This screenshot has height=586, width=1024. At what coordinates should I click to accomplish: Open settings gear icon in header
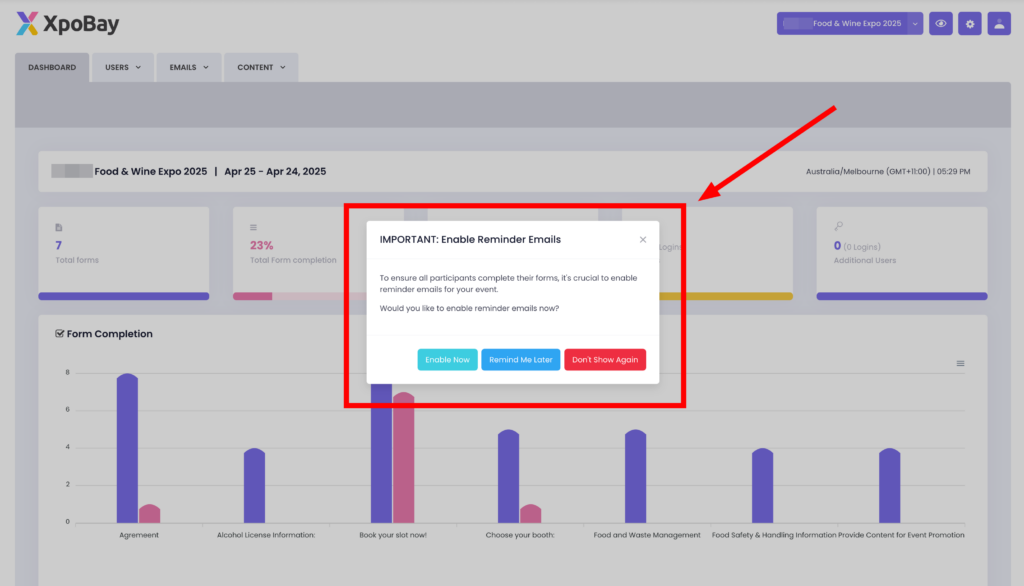[969, 24]
